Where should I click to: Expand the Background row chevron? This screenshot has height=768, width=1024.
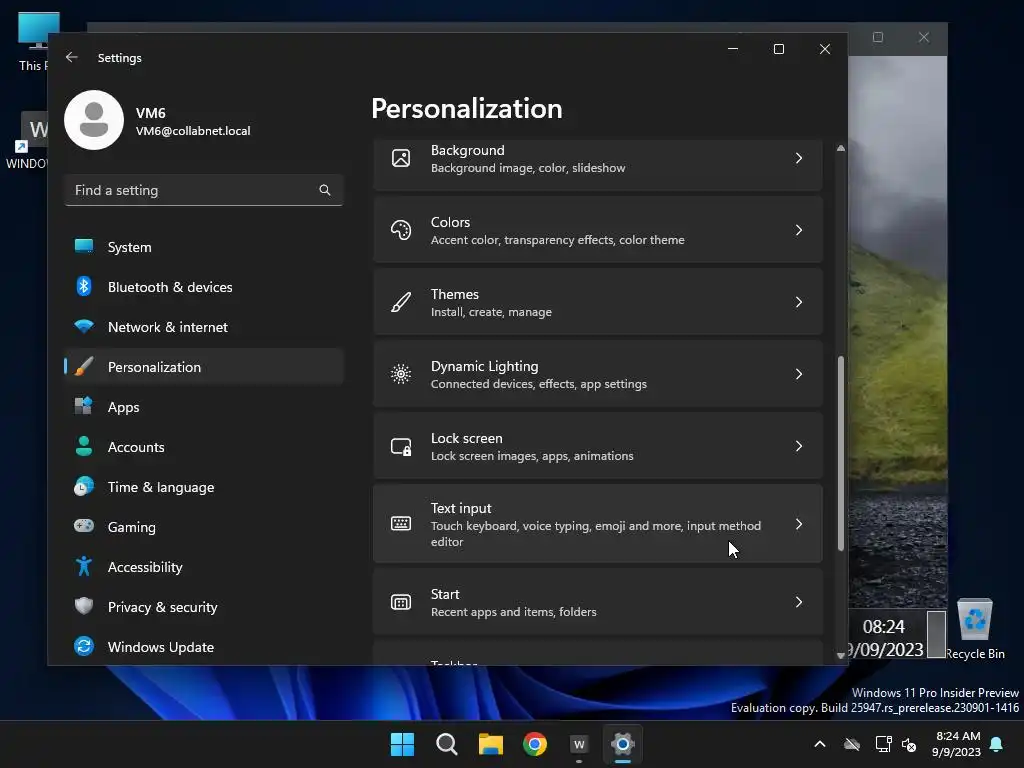[x=799, y=158]
